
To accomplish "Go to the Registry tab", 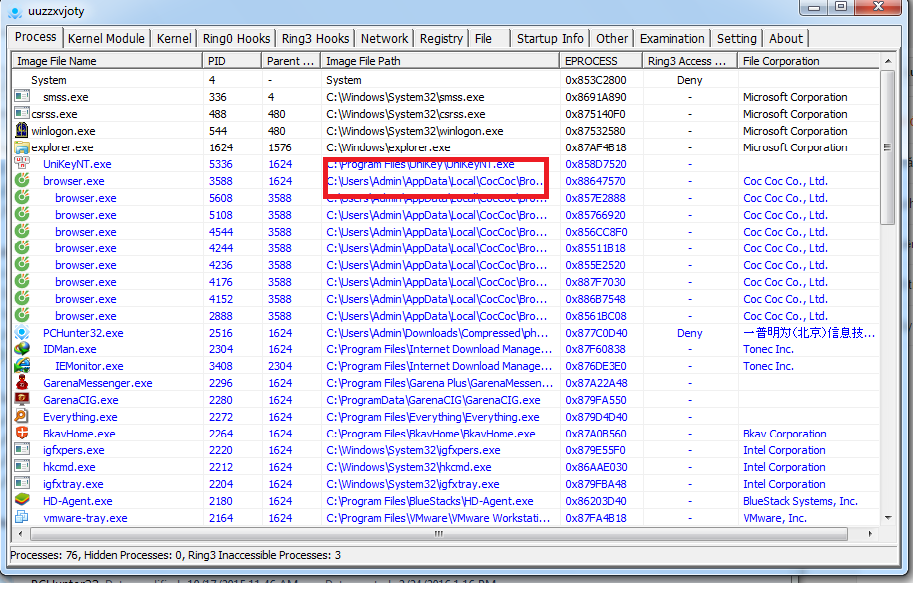I will (441, 39).
